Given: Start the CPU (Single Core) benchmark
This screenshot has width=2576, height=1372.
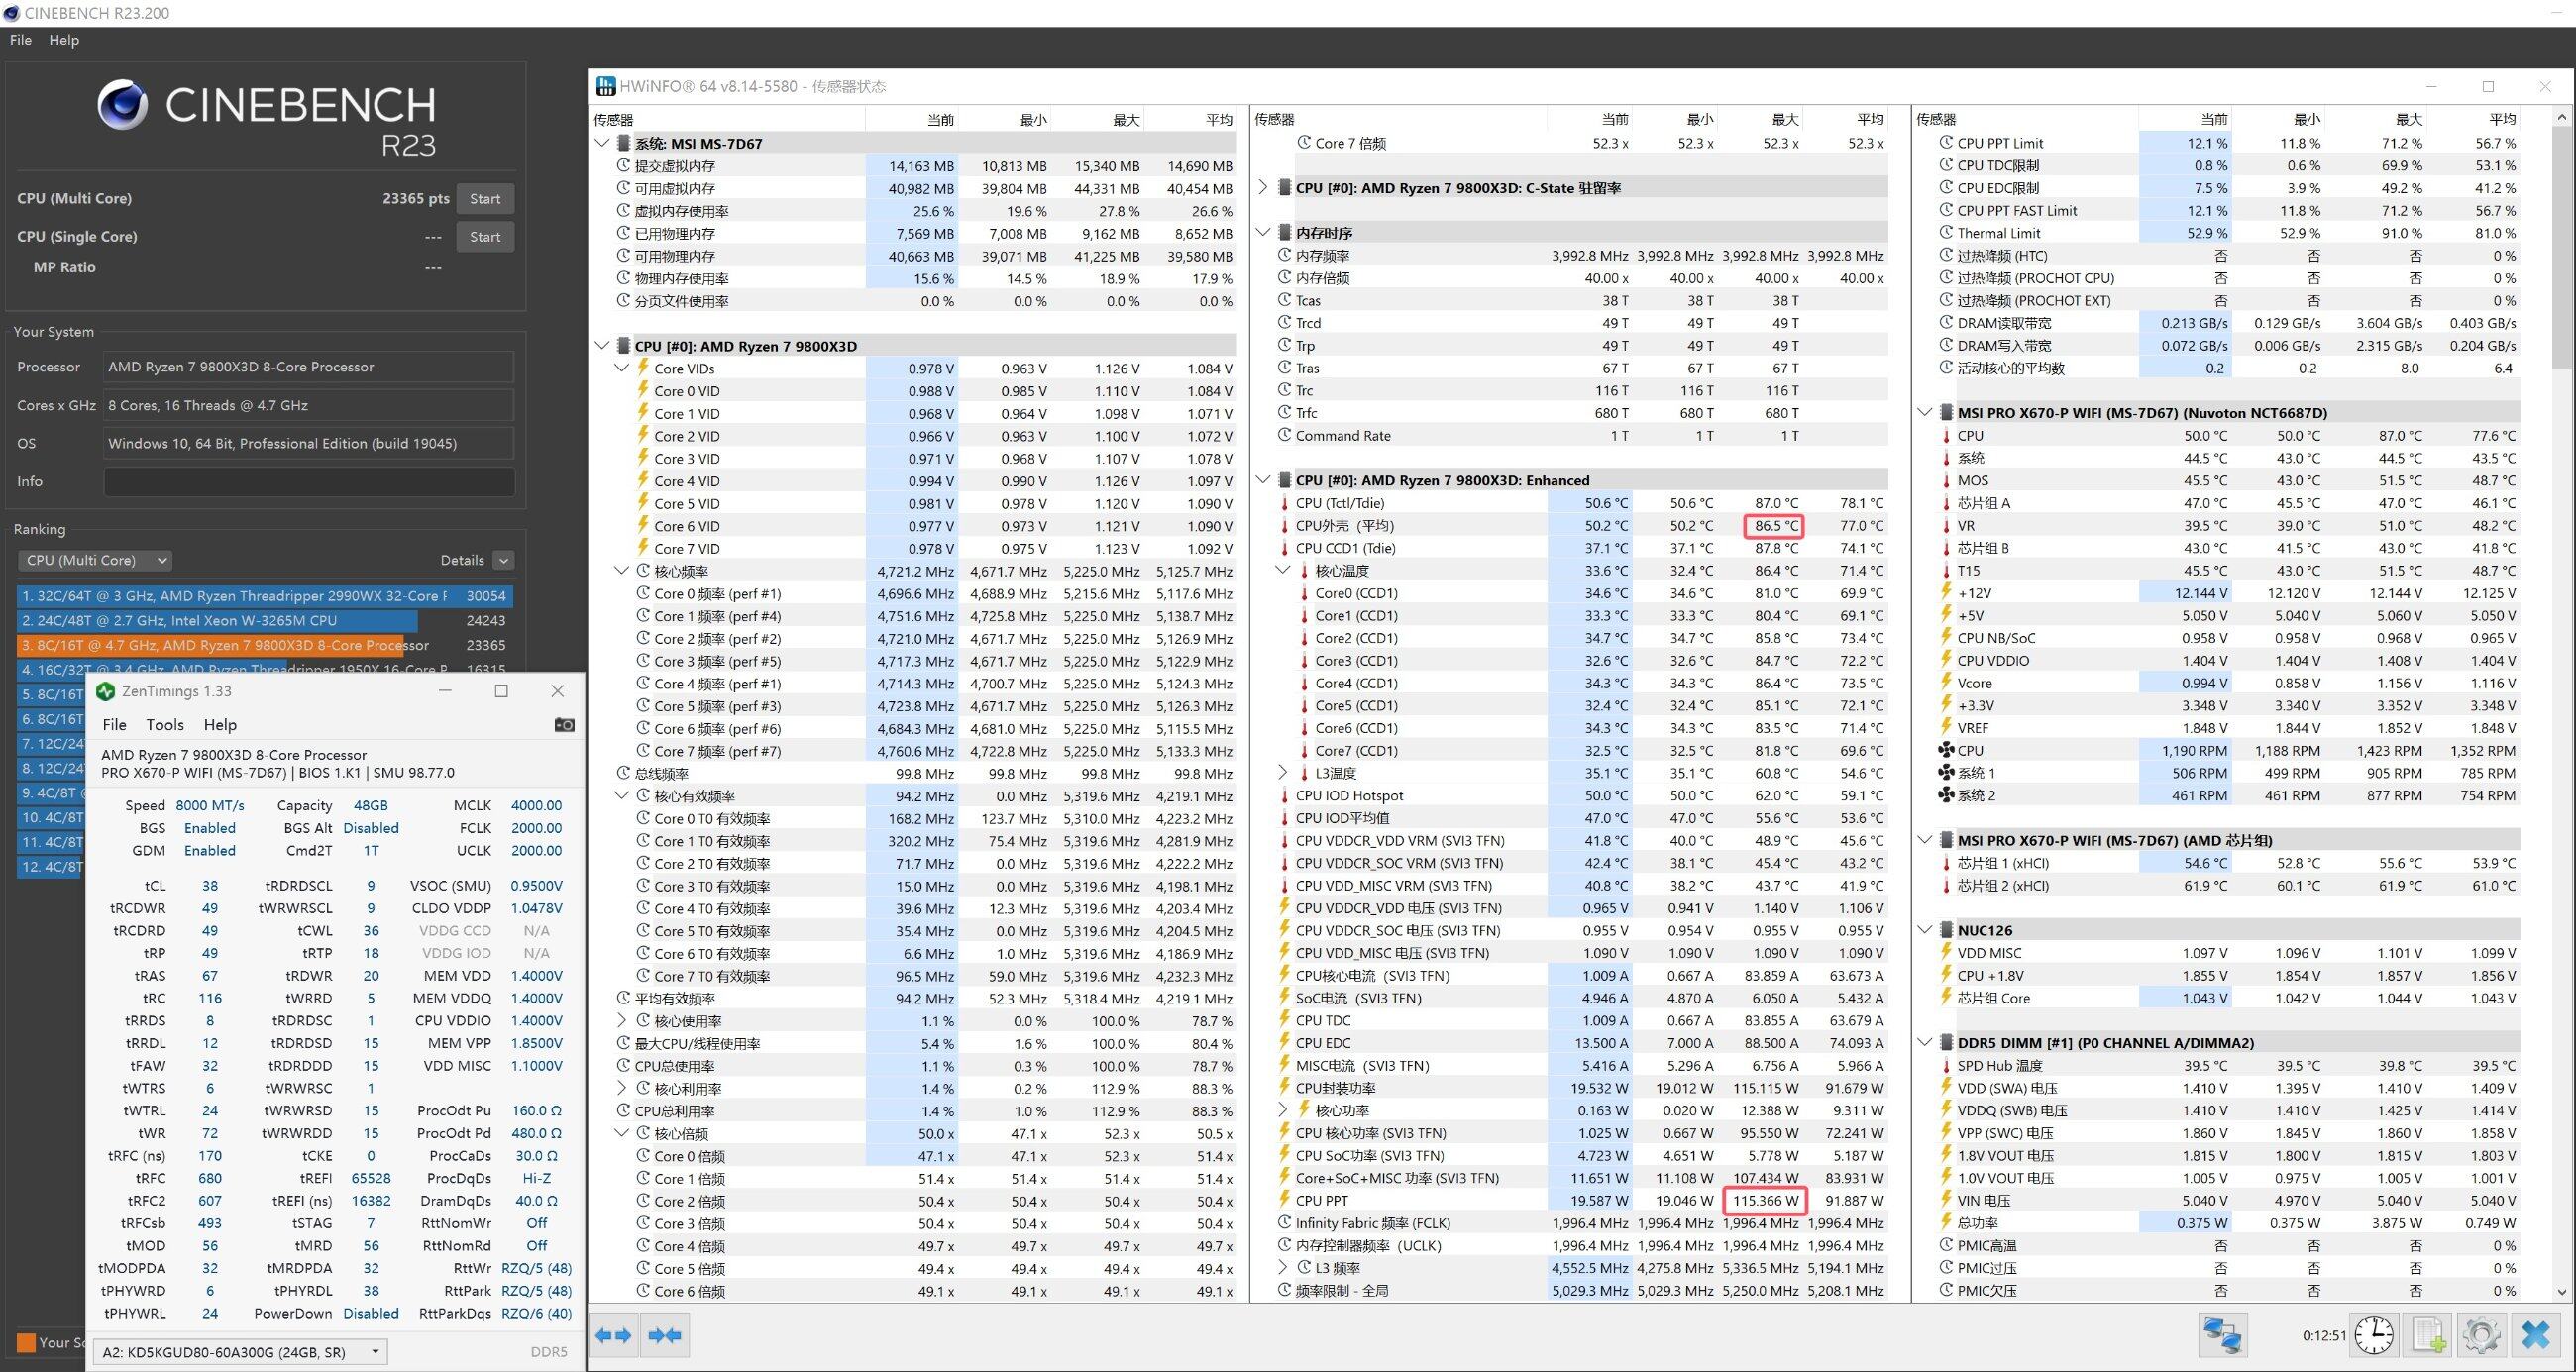Looking at the screenshot, I should click(x=485, y=237).
